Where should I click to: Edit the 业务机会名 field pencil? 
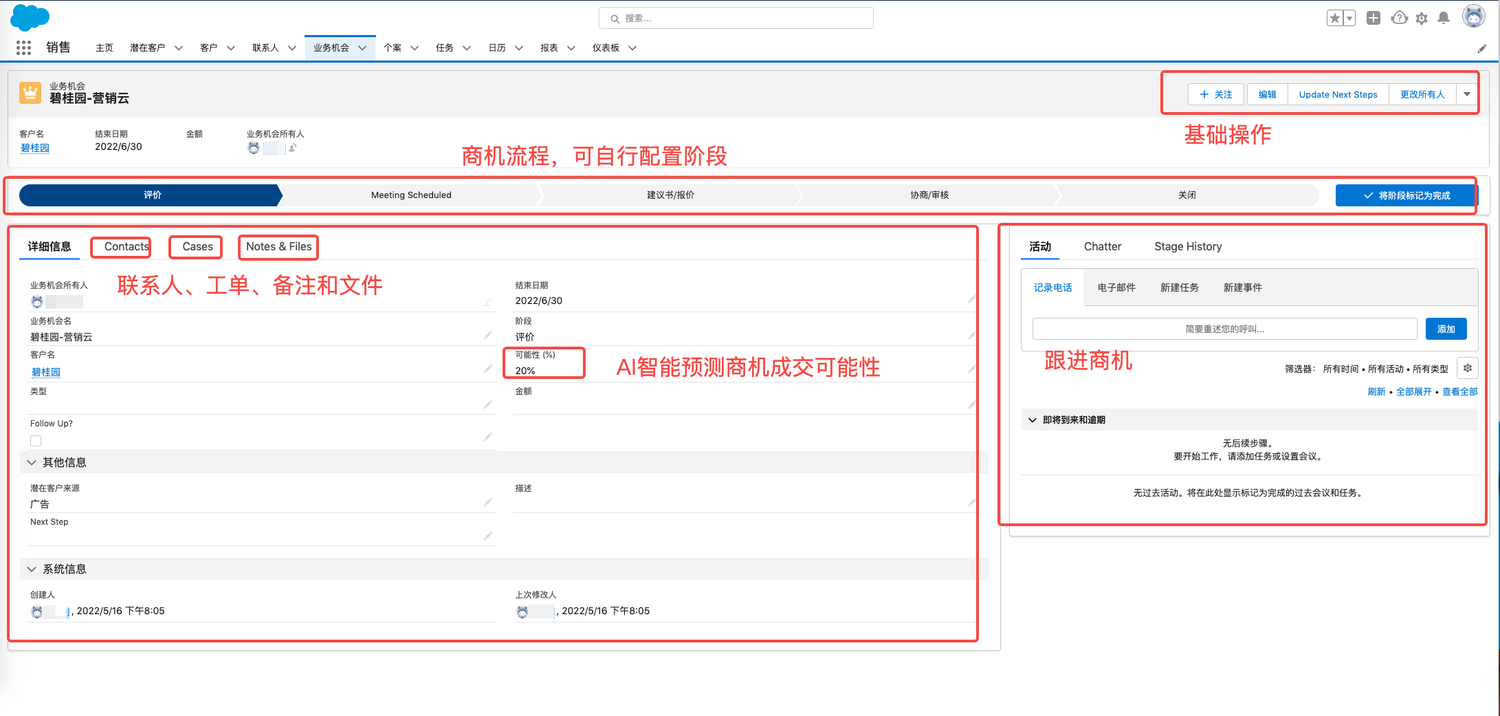pos(488,336)
